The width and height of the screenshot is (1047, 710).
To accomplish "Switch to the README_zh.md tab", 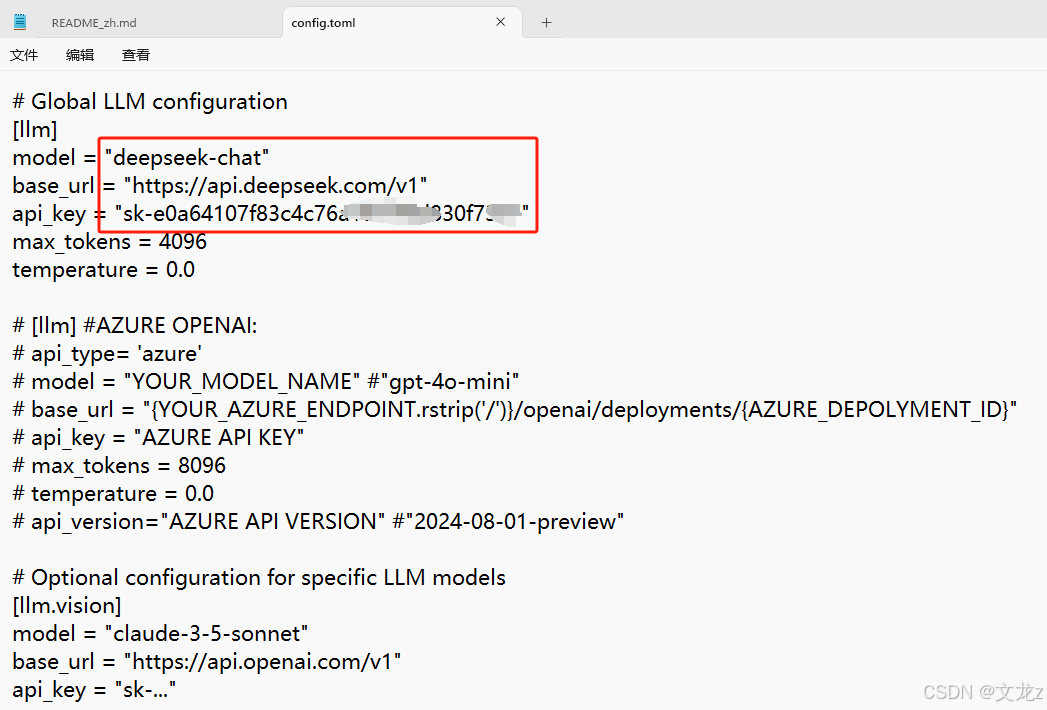I will 94,21.
